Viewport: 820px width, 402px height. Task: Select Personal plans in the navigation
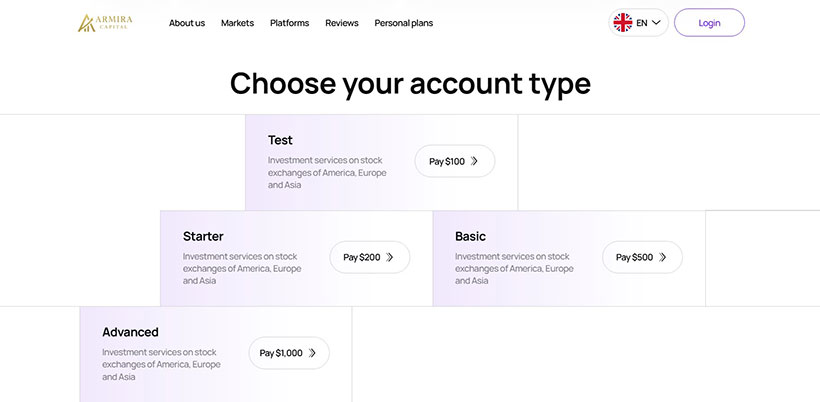pos(404,23)
